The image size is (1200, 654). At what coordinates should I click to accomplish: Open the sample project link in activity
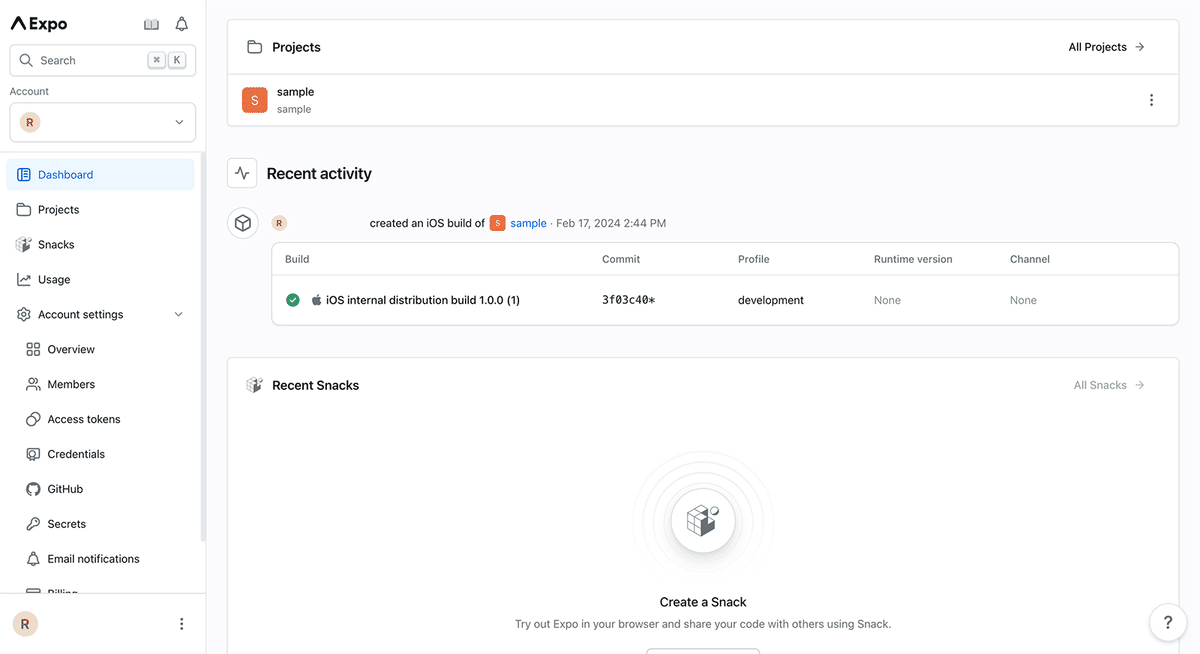click(528, 223)
